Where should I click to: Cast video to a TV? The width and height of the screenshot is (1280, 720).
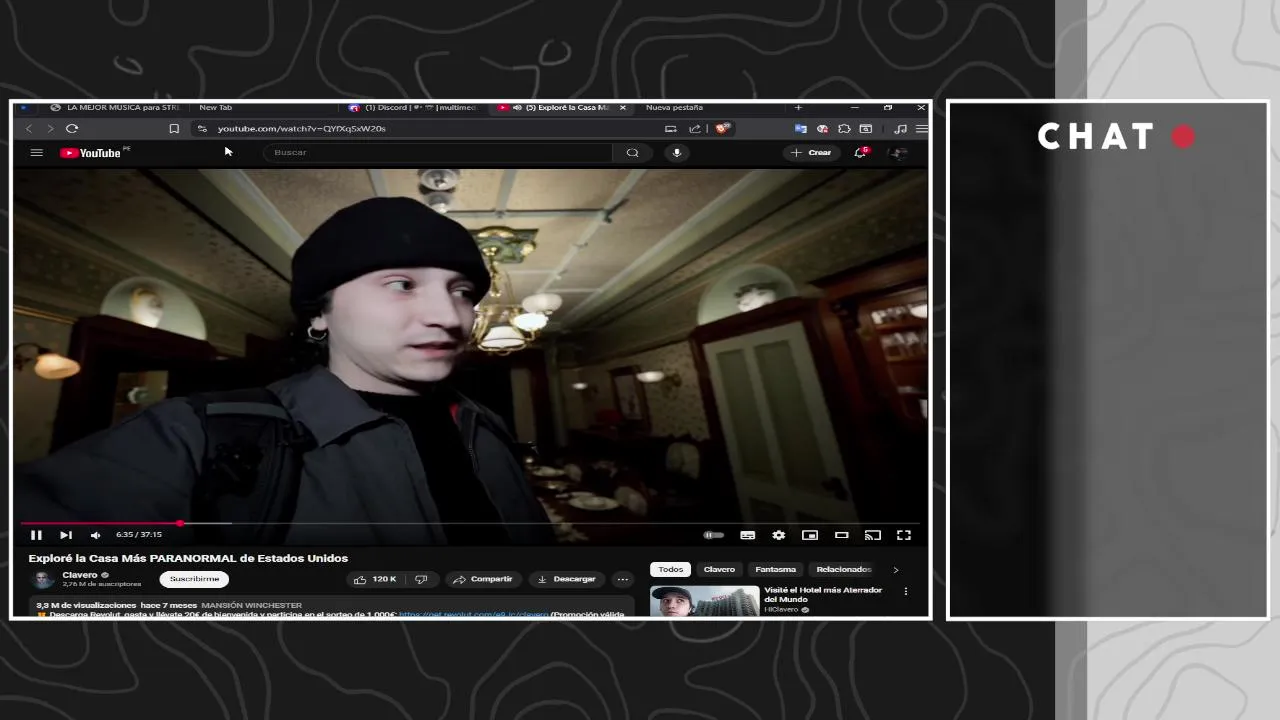coord(872,535)
